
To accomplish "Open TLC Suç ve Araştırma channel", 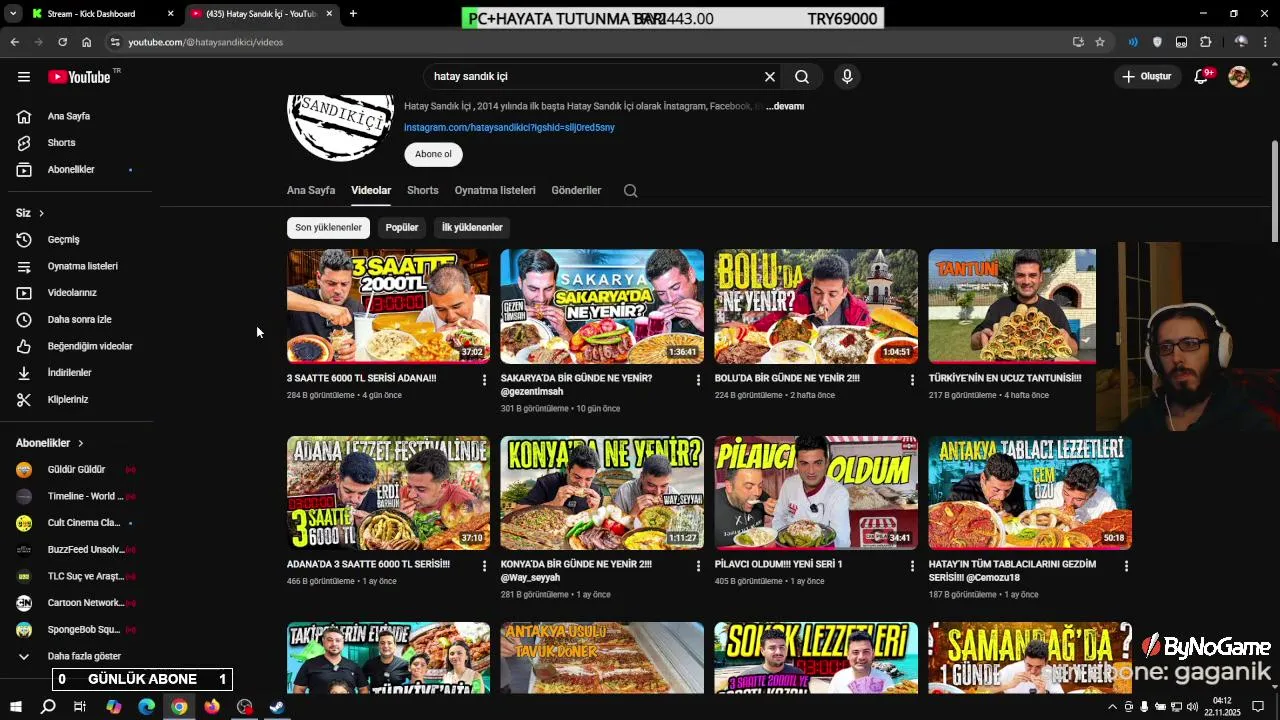I will pyautogui.click(x=76, y=577).
